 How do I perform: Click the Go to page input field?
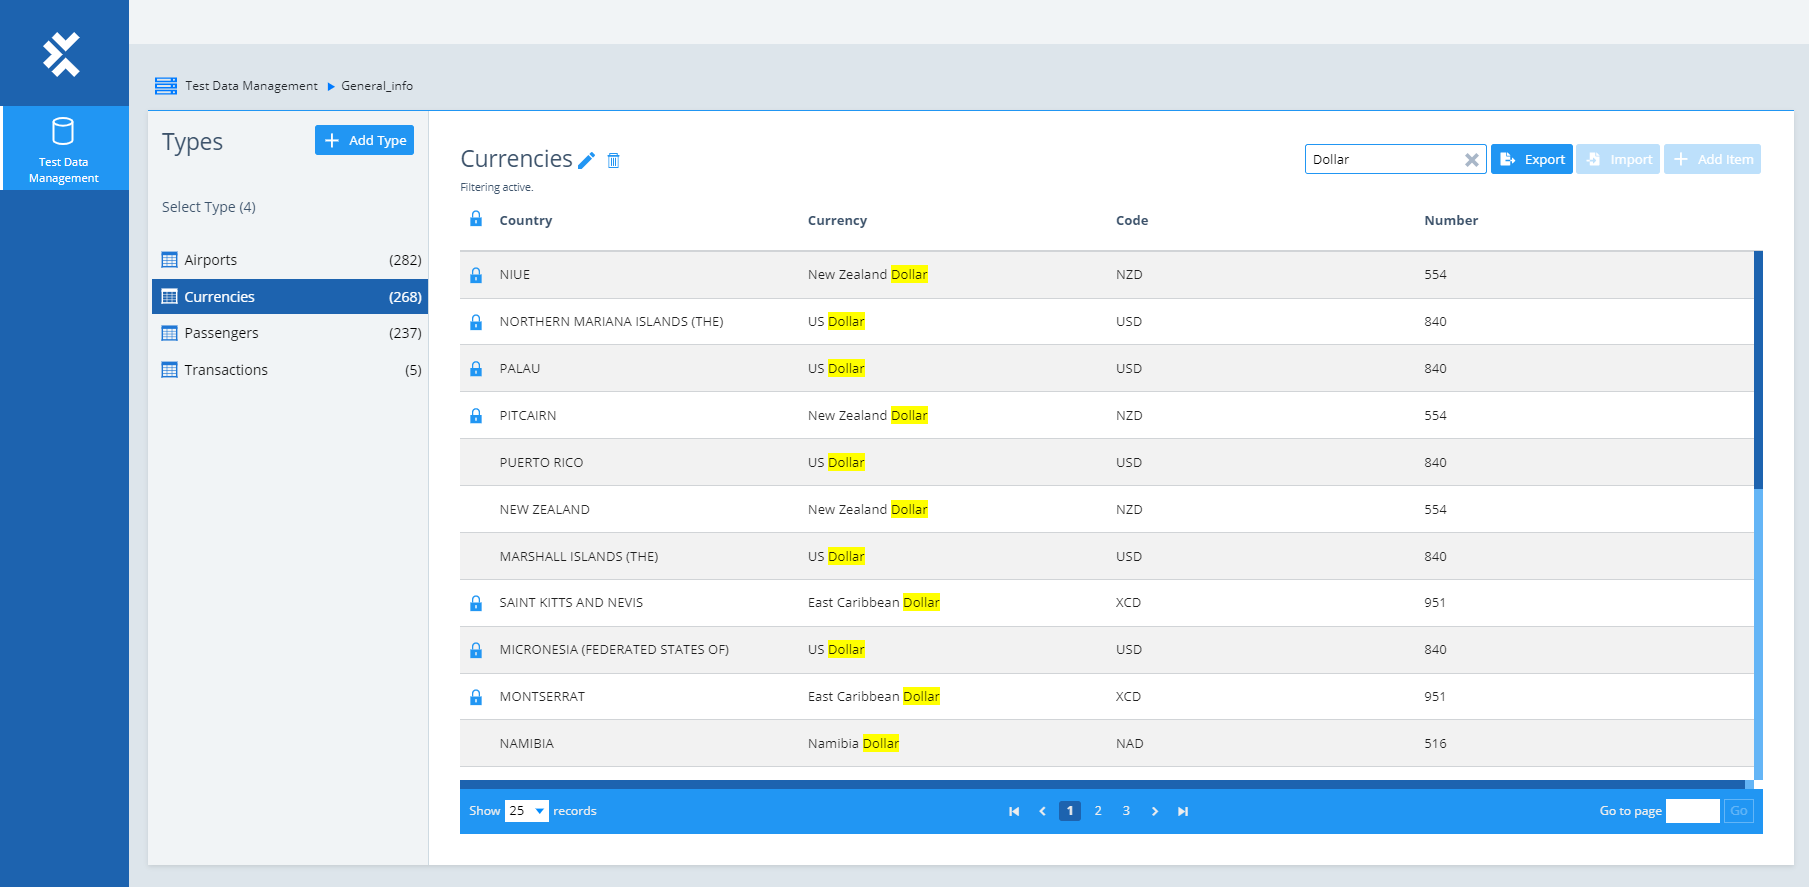click(1692, 811)
